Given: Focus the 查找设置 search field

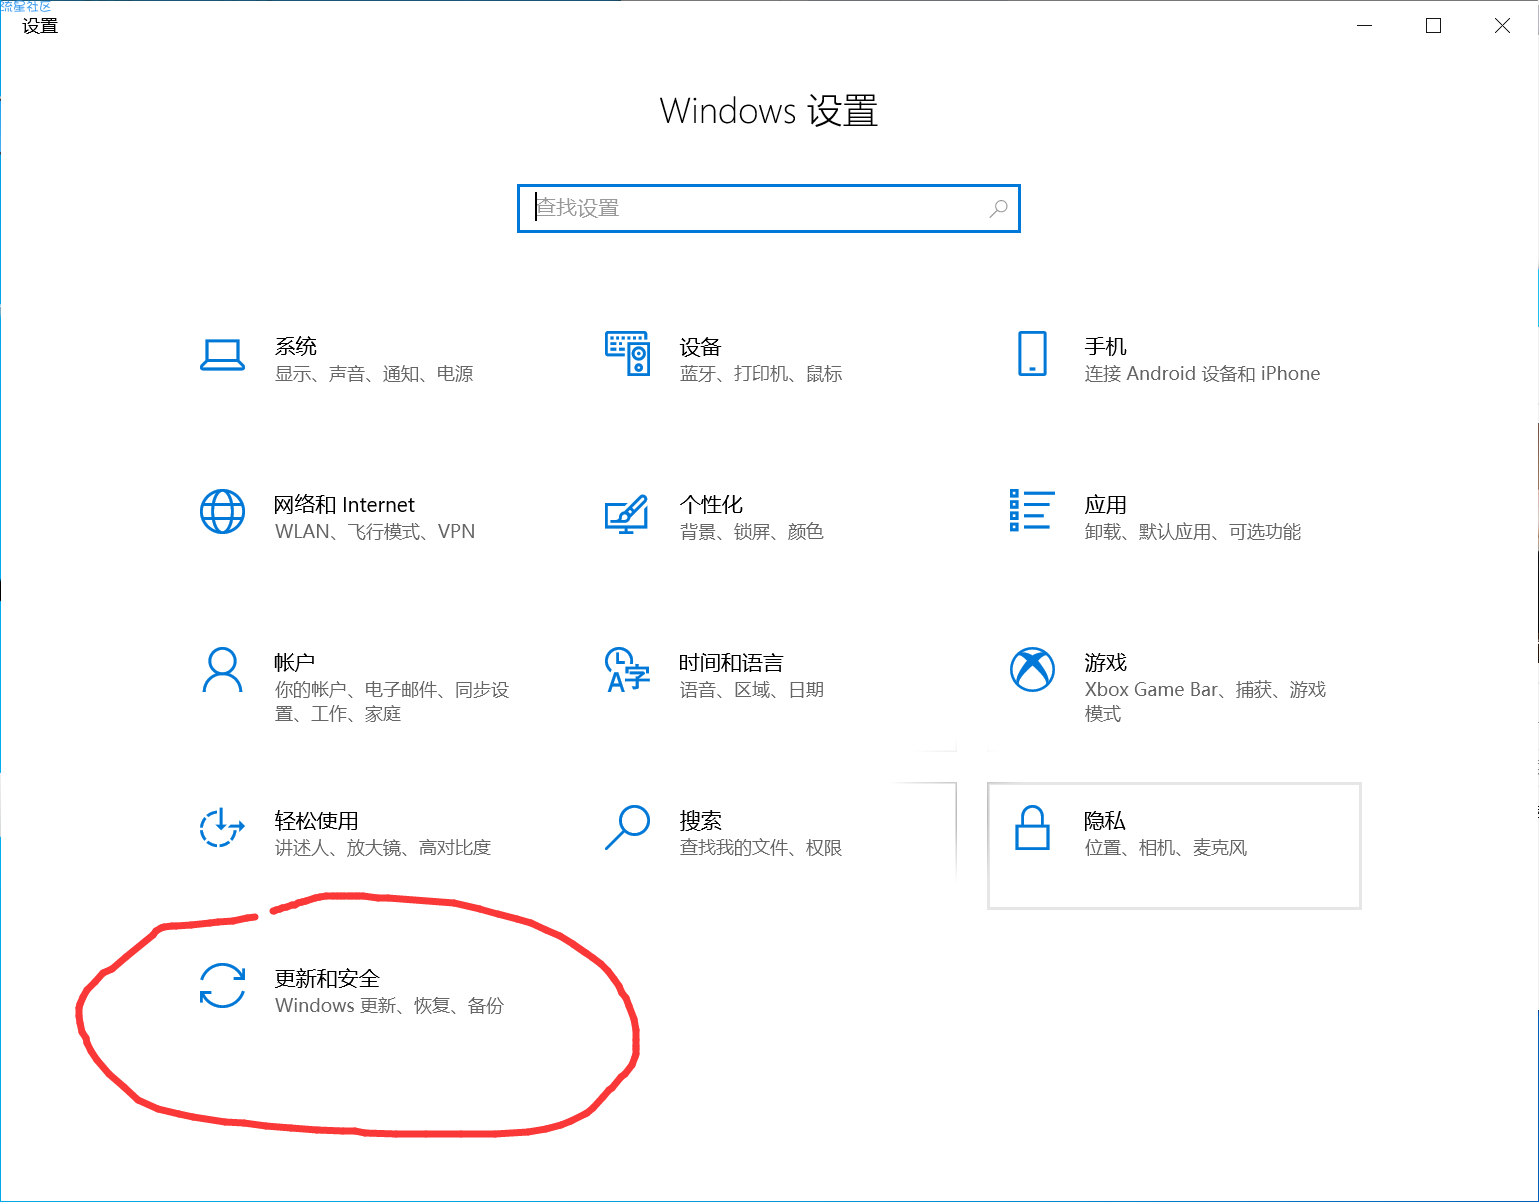Looking at the screenshot, I should pos(768,208).
